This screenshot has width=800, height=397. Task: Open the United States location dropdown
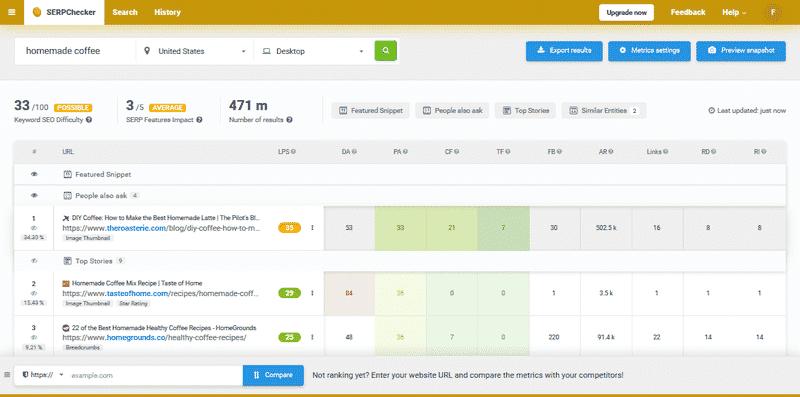click(x=195, y=51)
